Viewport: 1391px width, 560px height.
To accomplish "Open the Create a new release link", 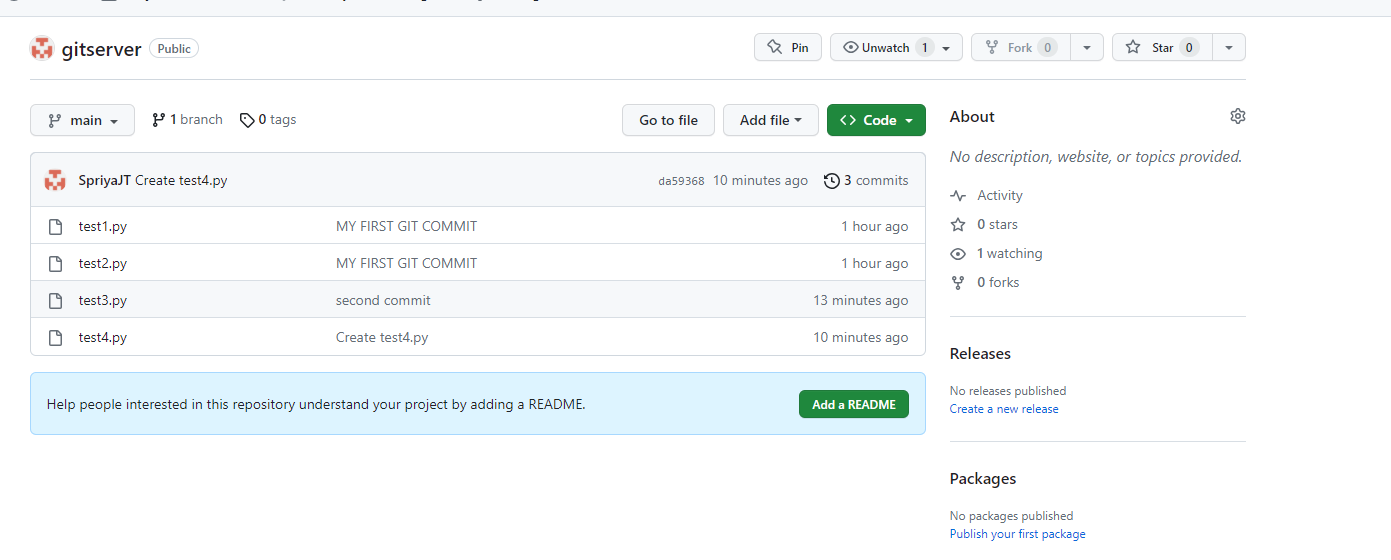I will (x=1004, y=409).
